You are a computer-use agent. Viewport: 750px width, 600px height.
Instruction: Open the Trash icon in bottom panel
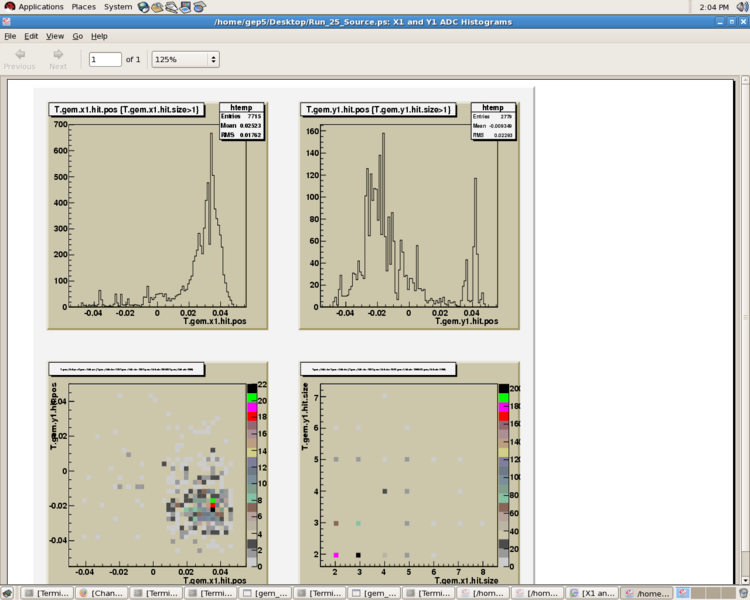click(743, 593)
